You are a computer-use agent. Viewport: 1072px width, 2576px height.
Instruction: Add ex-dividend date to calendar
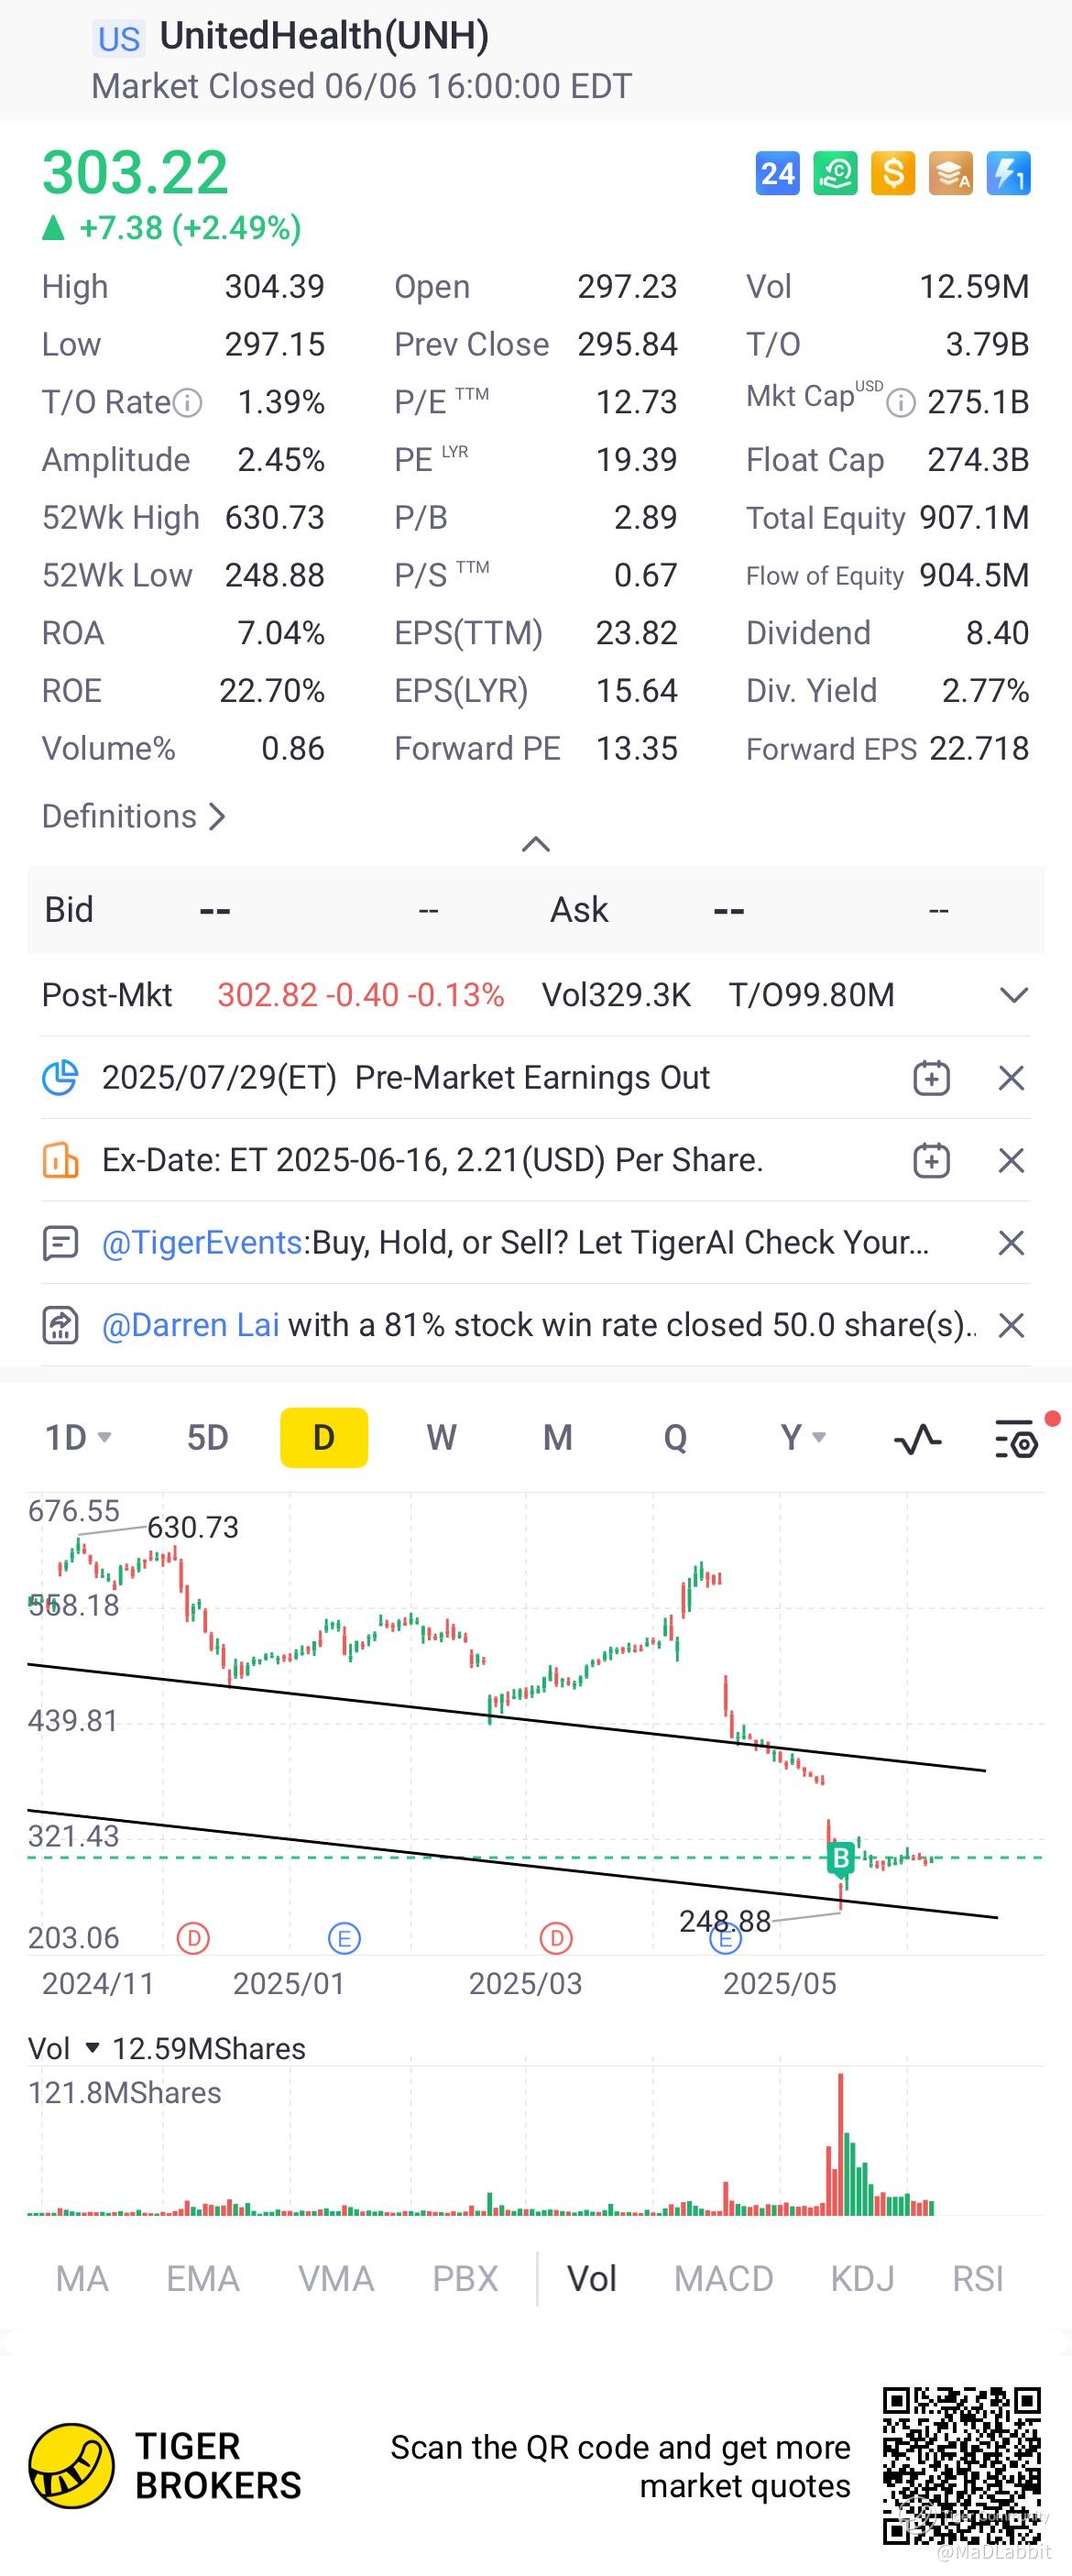click(x=931, y=1161)
